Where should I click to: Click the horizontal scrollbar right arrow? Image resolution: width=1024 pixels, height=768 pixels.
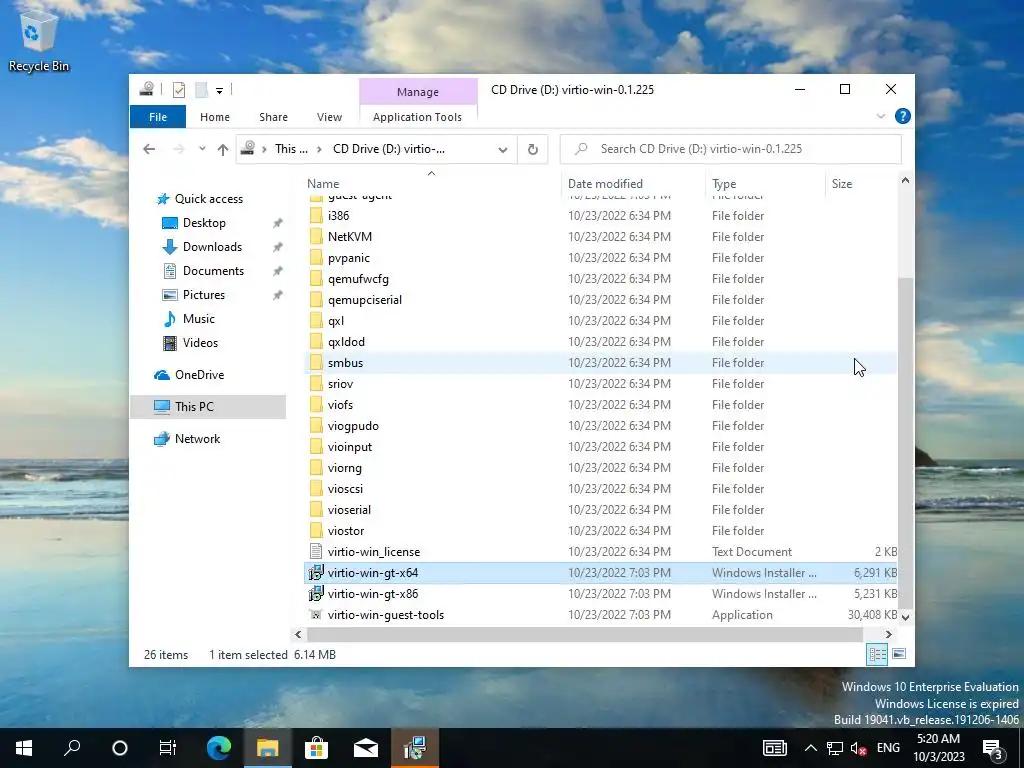pos(888,634)
